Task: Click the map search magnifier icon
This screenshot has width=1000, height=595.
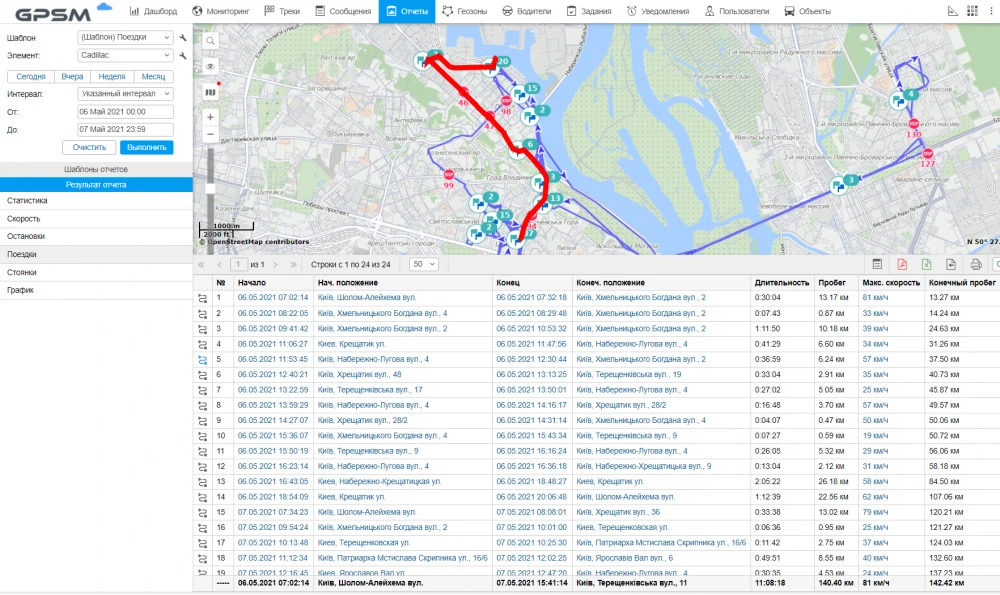Action: coord(210,42)
